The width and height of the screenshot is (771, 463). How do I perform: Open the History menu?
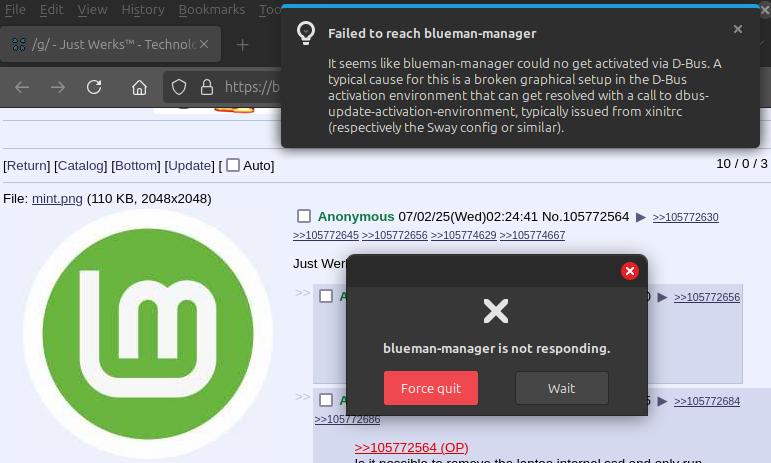(x=143, y=9)
